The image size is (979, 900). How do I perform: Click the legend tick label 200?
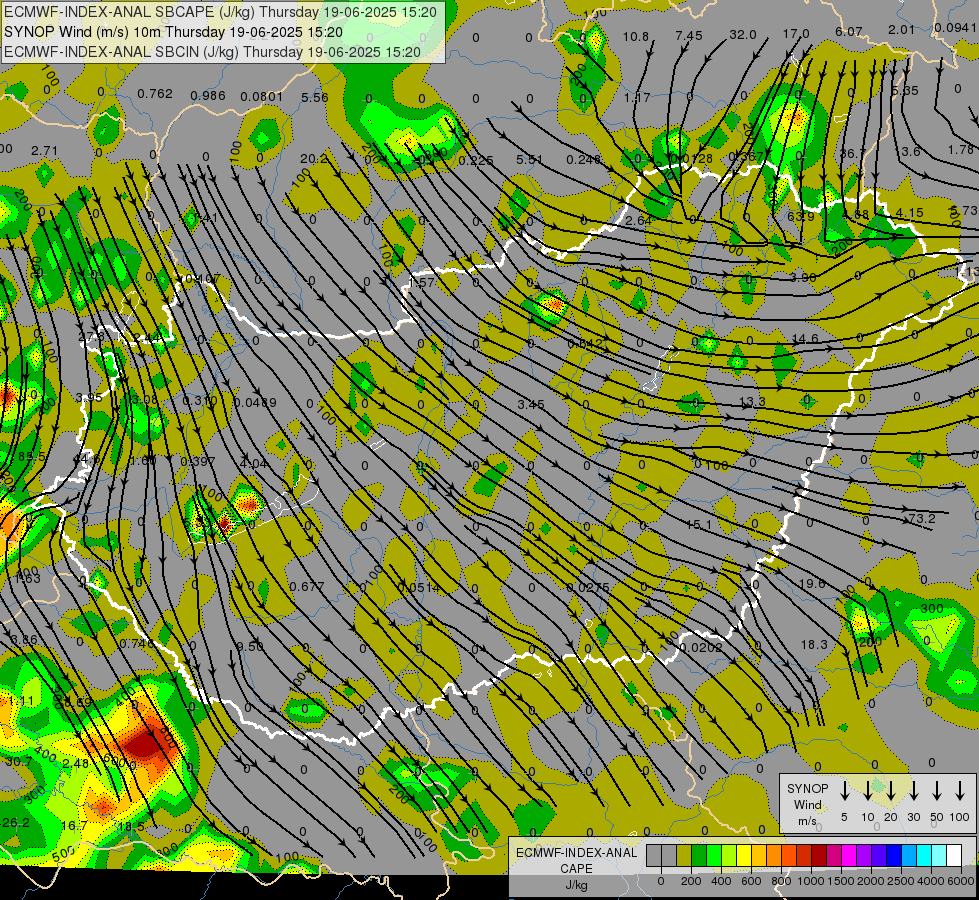point(691,881)
